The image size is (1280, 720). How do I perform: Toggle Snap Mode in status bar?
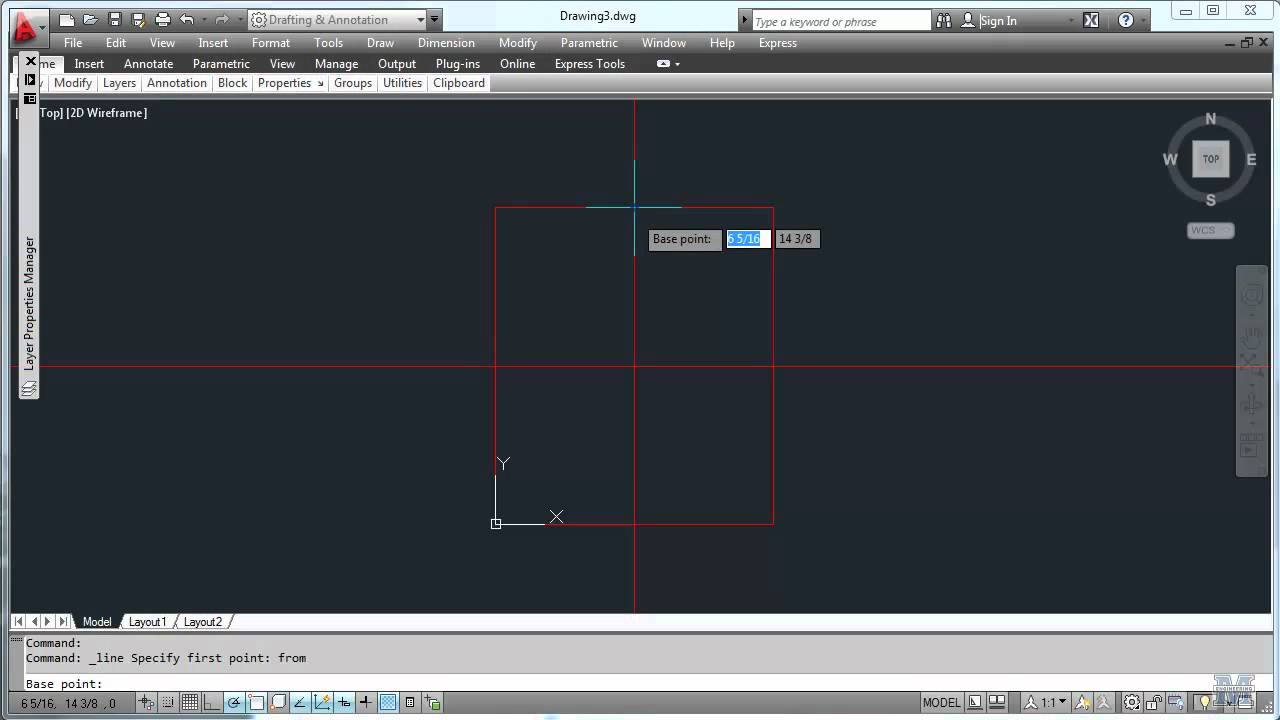click(x=168, y=702)
